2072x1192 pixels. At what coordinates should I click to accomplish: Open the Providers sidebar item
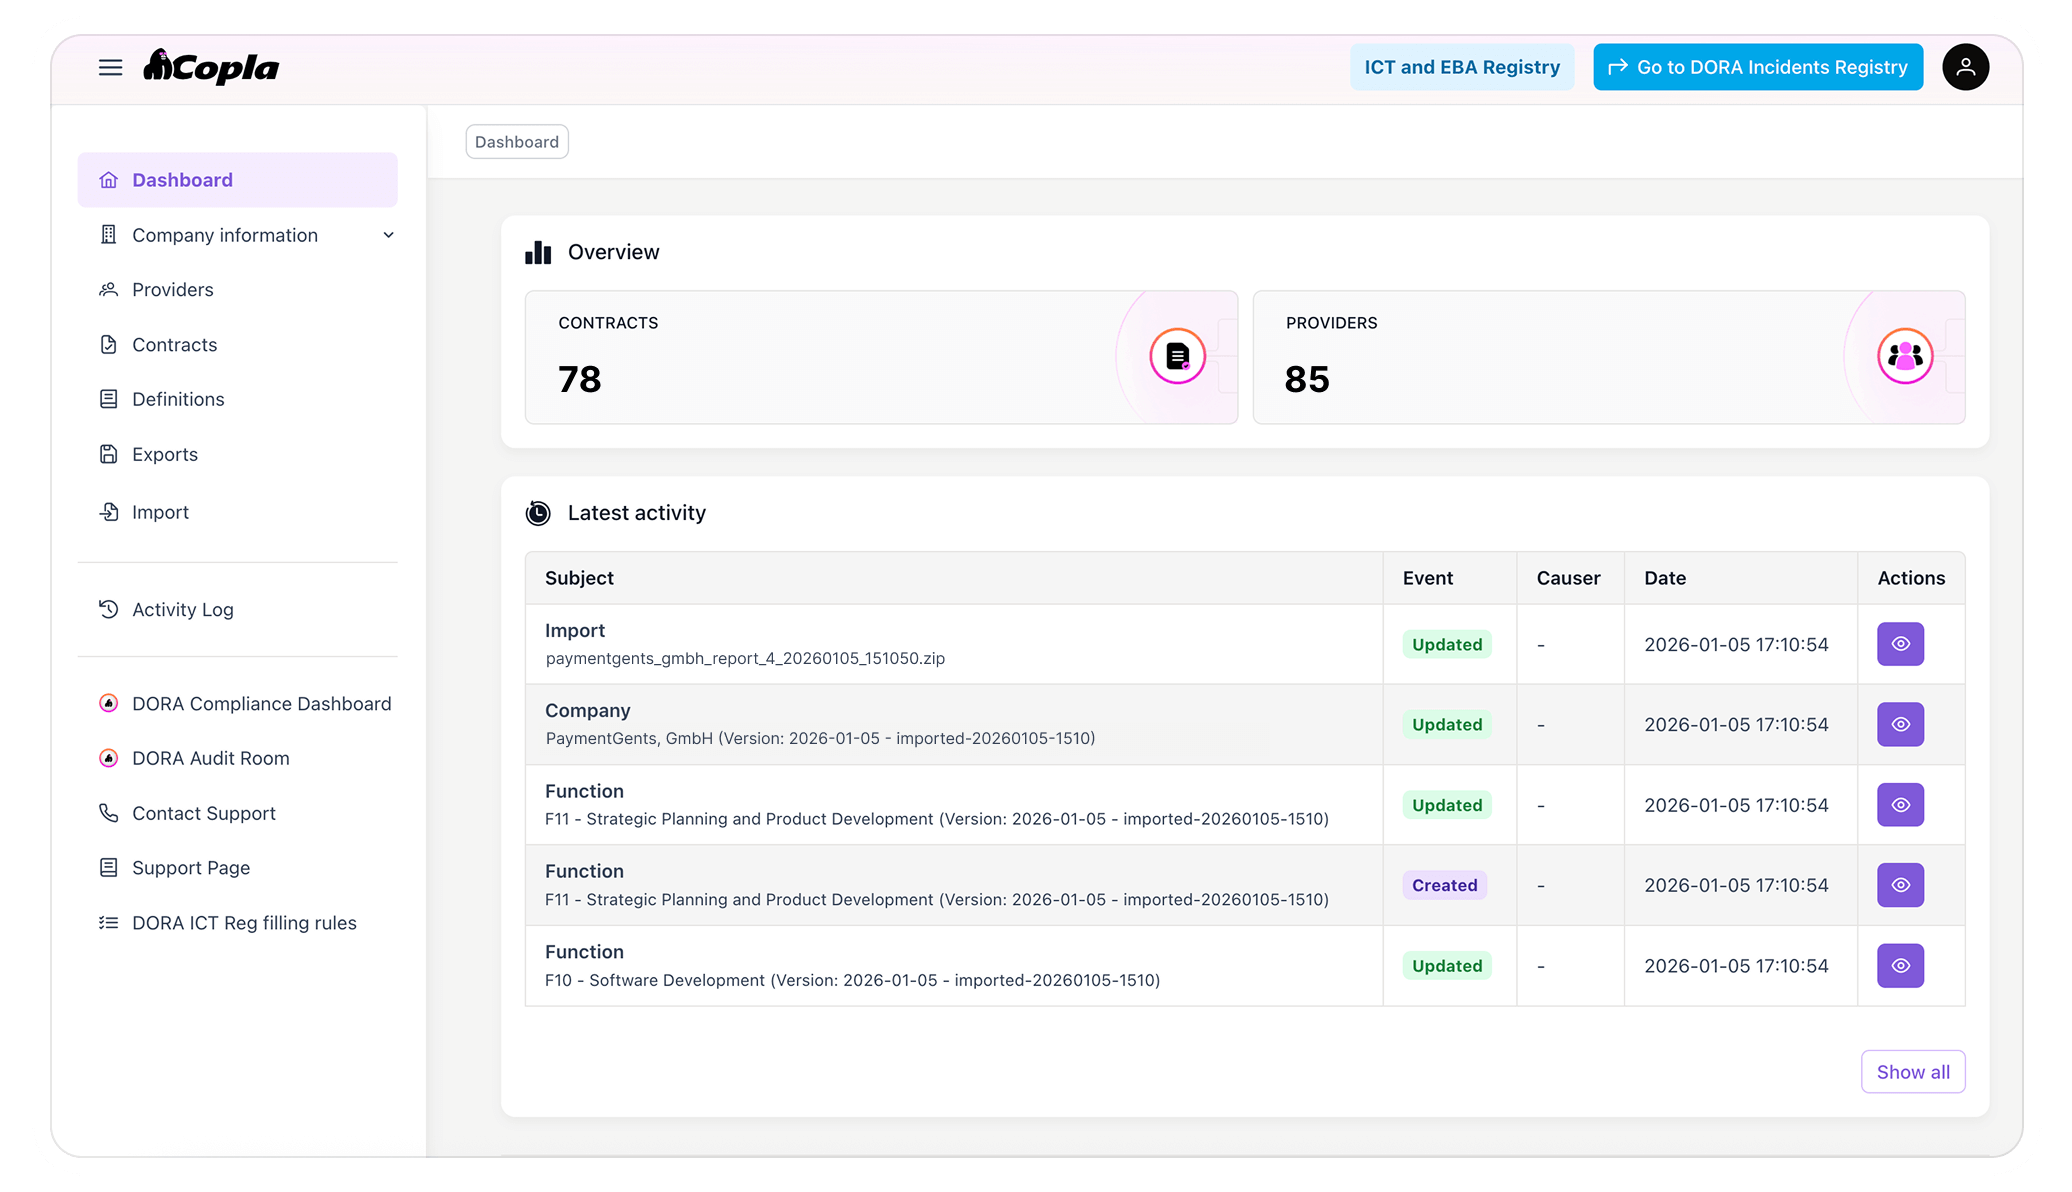pos(173,290)
